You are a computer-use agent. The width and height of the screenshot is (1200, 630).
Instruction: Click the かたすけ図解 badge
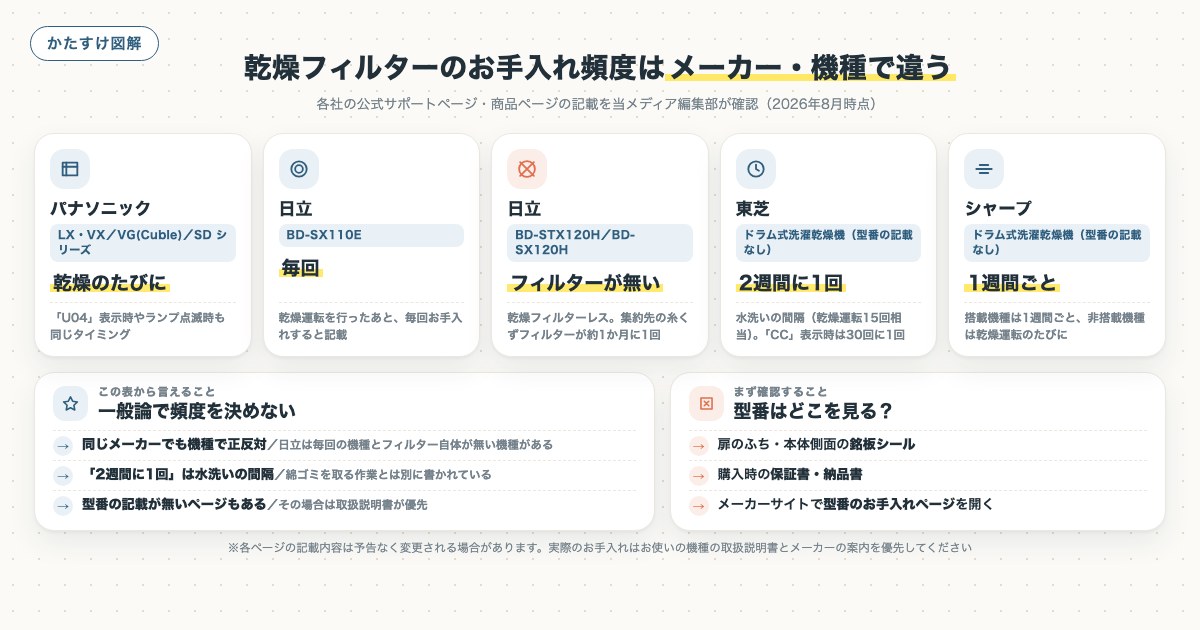coord(94,44)
